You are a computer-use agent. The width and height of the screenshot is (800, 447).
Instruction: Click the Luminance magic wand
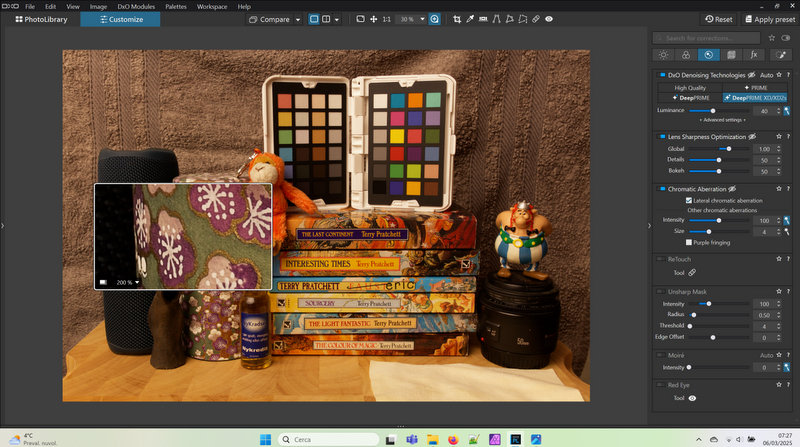click(787, 111)
